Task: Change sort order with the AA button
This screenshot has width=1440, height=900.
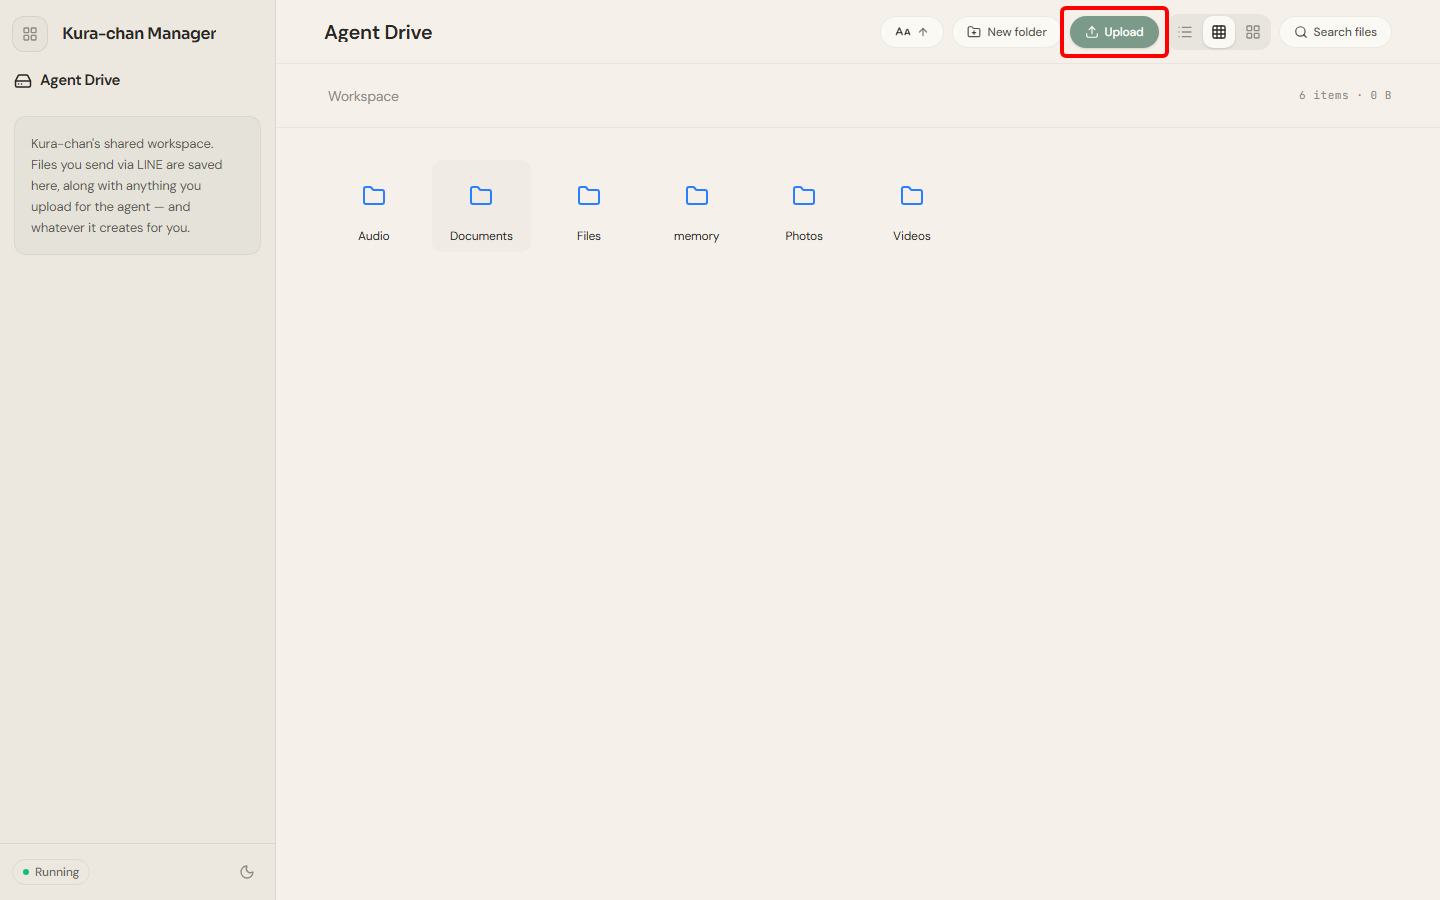Action: point(912,32)
